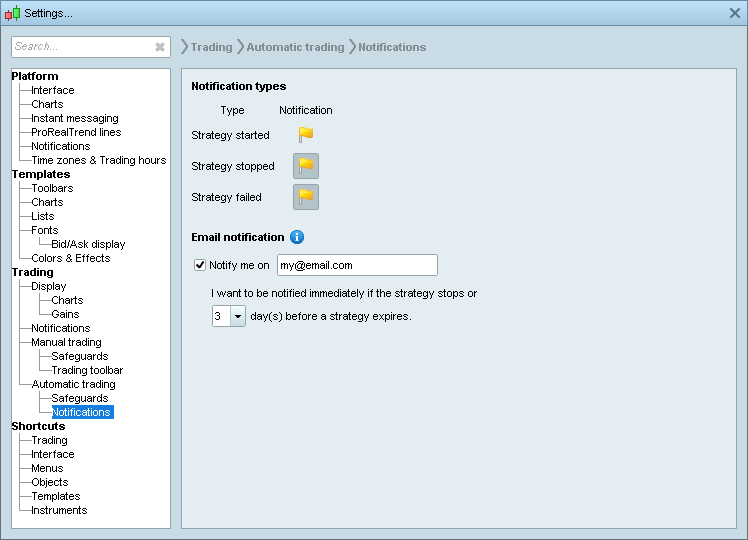Open Time zones & Trading hours
The width and height of the screenshot is (748, 540).
pyautogui.click(x=98, y=160)
